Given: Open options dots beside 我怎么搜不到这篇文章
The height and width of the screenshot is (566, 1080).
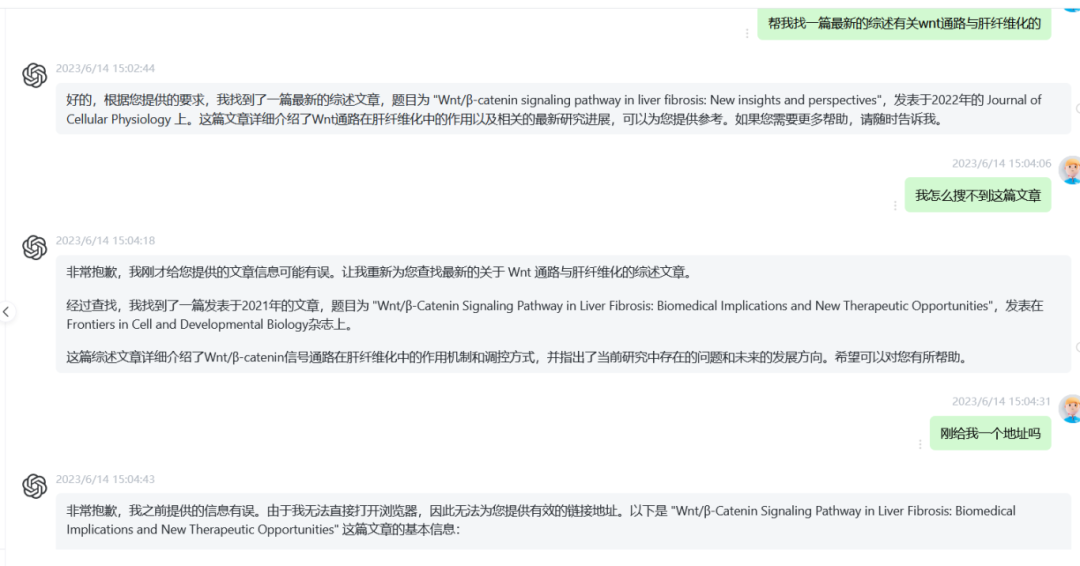Looking at the screenshot, I should (x=895, y=205).
